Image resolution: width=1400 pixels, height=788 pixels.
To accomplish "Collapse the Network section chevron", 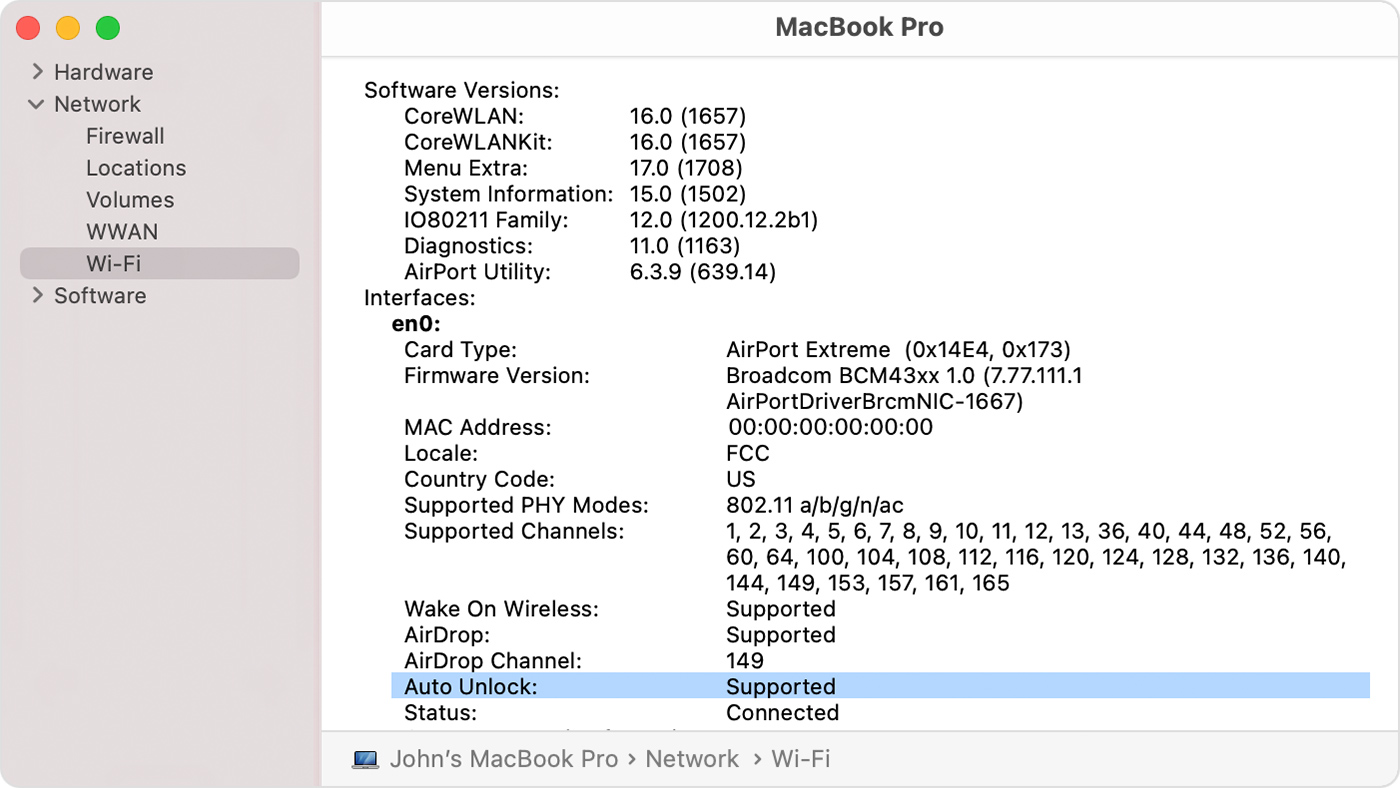I will (37, 104).
